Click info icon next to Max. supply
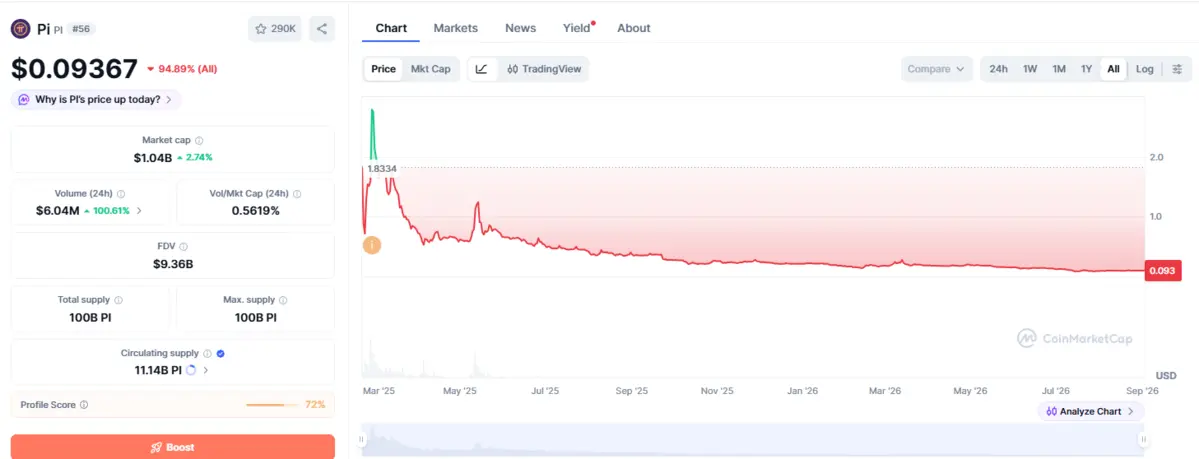 click(x=283, y=301)
